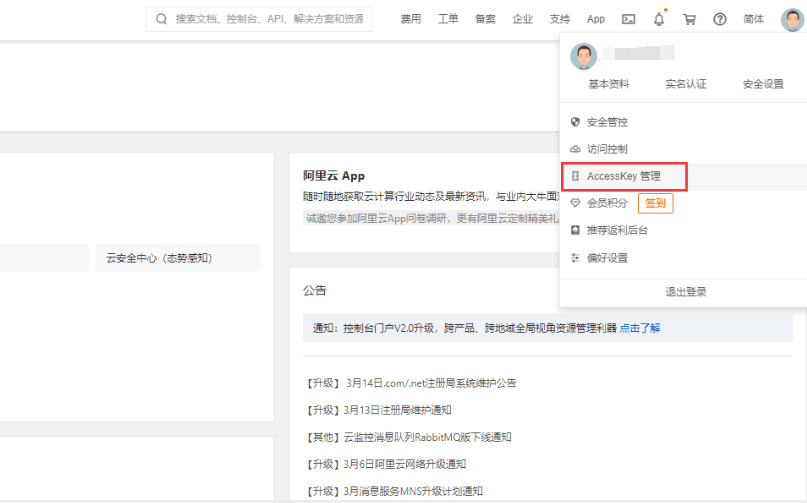Click the diamond icon beside 会员积分
The height and width of the screenshot is (503, 807).
[x=575, y=203]
